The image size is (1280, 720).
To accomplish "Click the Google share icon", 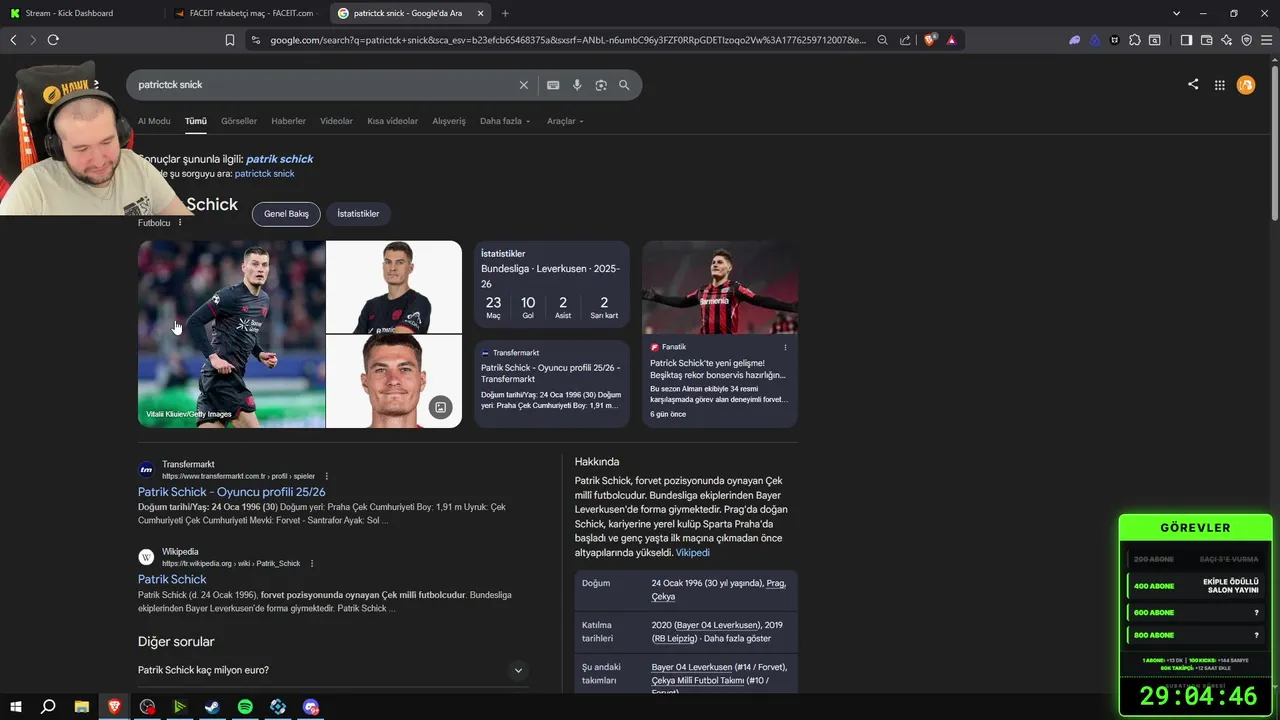I will (x=1193, y=85).
